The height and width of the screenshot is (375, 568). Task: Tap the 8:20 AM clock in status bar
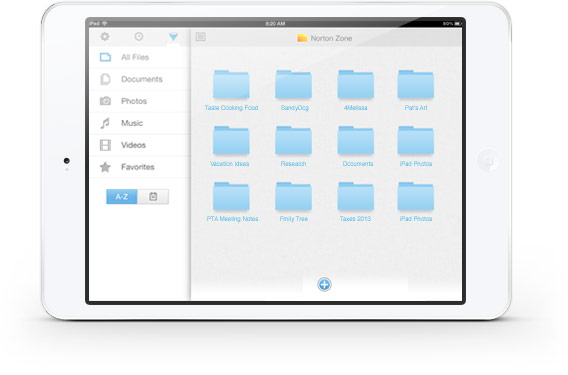[x=275, y=24]
